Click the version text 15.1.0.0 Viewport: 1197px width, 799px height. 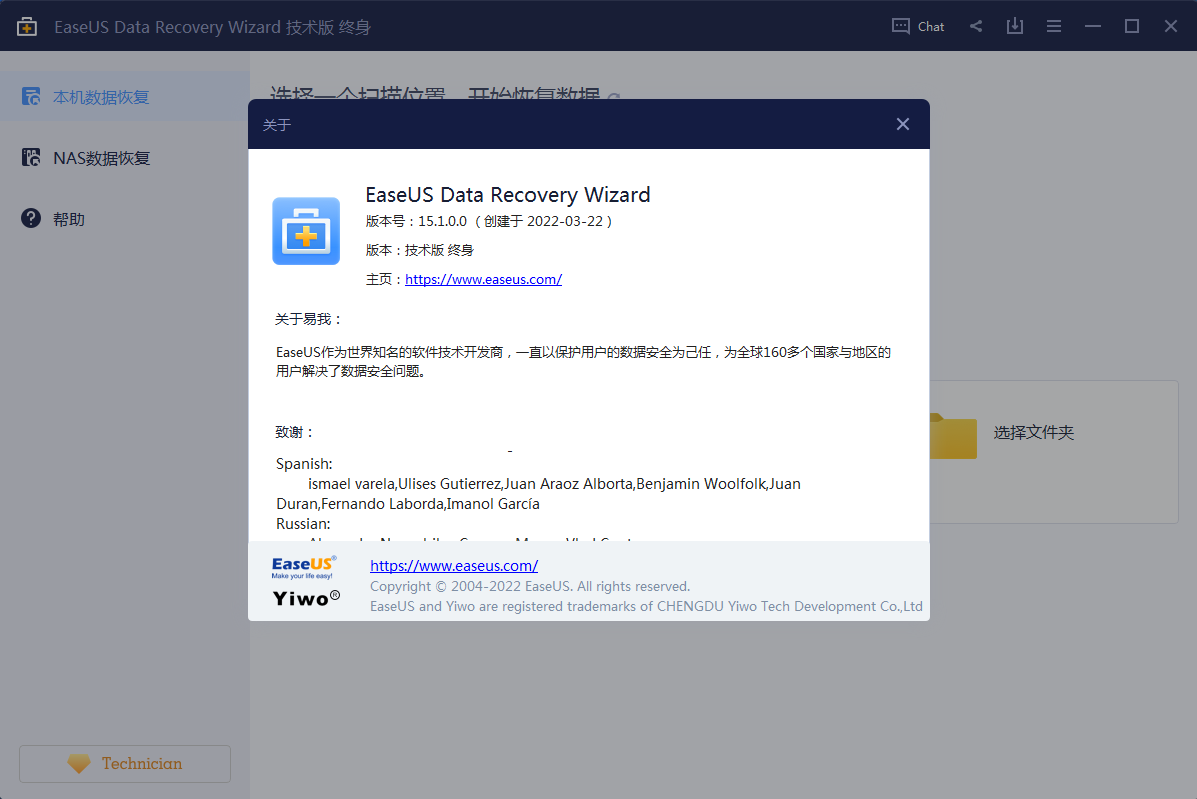tap(442, 221)
